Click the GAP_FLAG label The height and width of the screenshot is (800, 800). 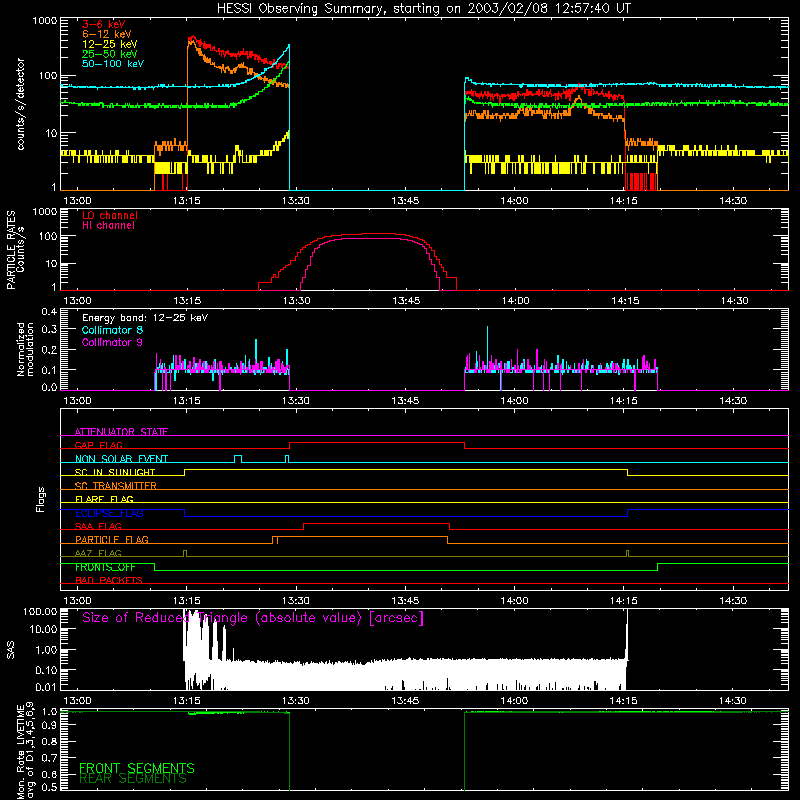[x=98, y=445]
